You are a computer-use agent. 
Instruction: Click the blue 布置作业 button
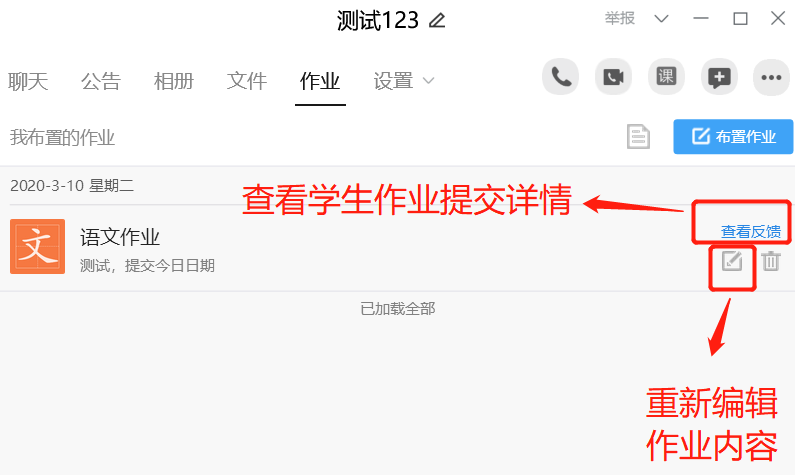click(x=733, y=136)
